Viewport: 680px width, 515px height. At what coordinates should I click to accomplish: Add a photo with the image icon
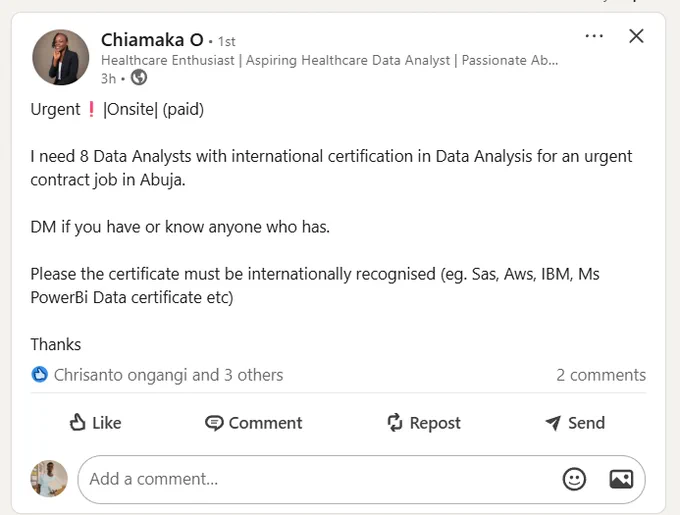coord(621,479)
